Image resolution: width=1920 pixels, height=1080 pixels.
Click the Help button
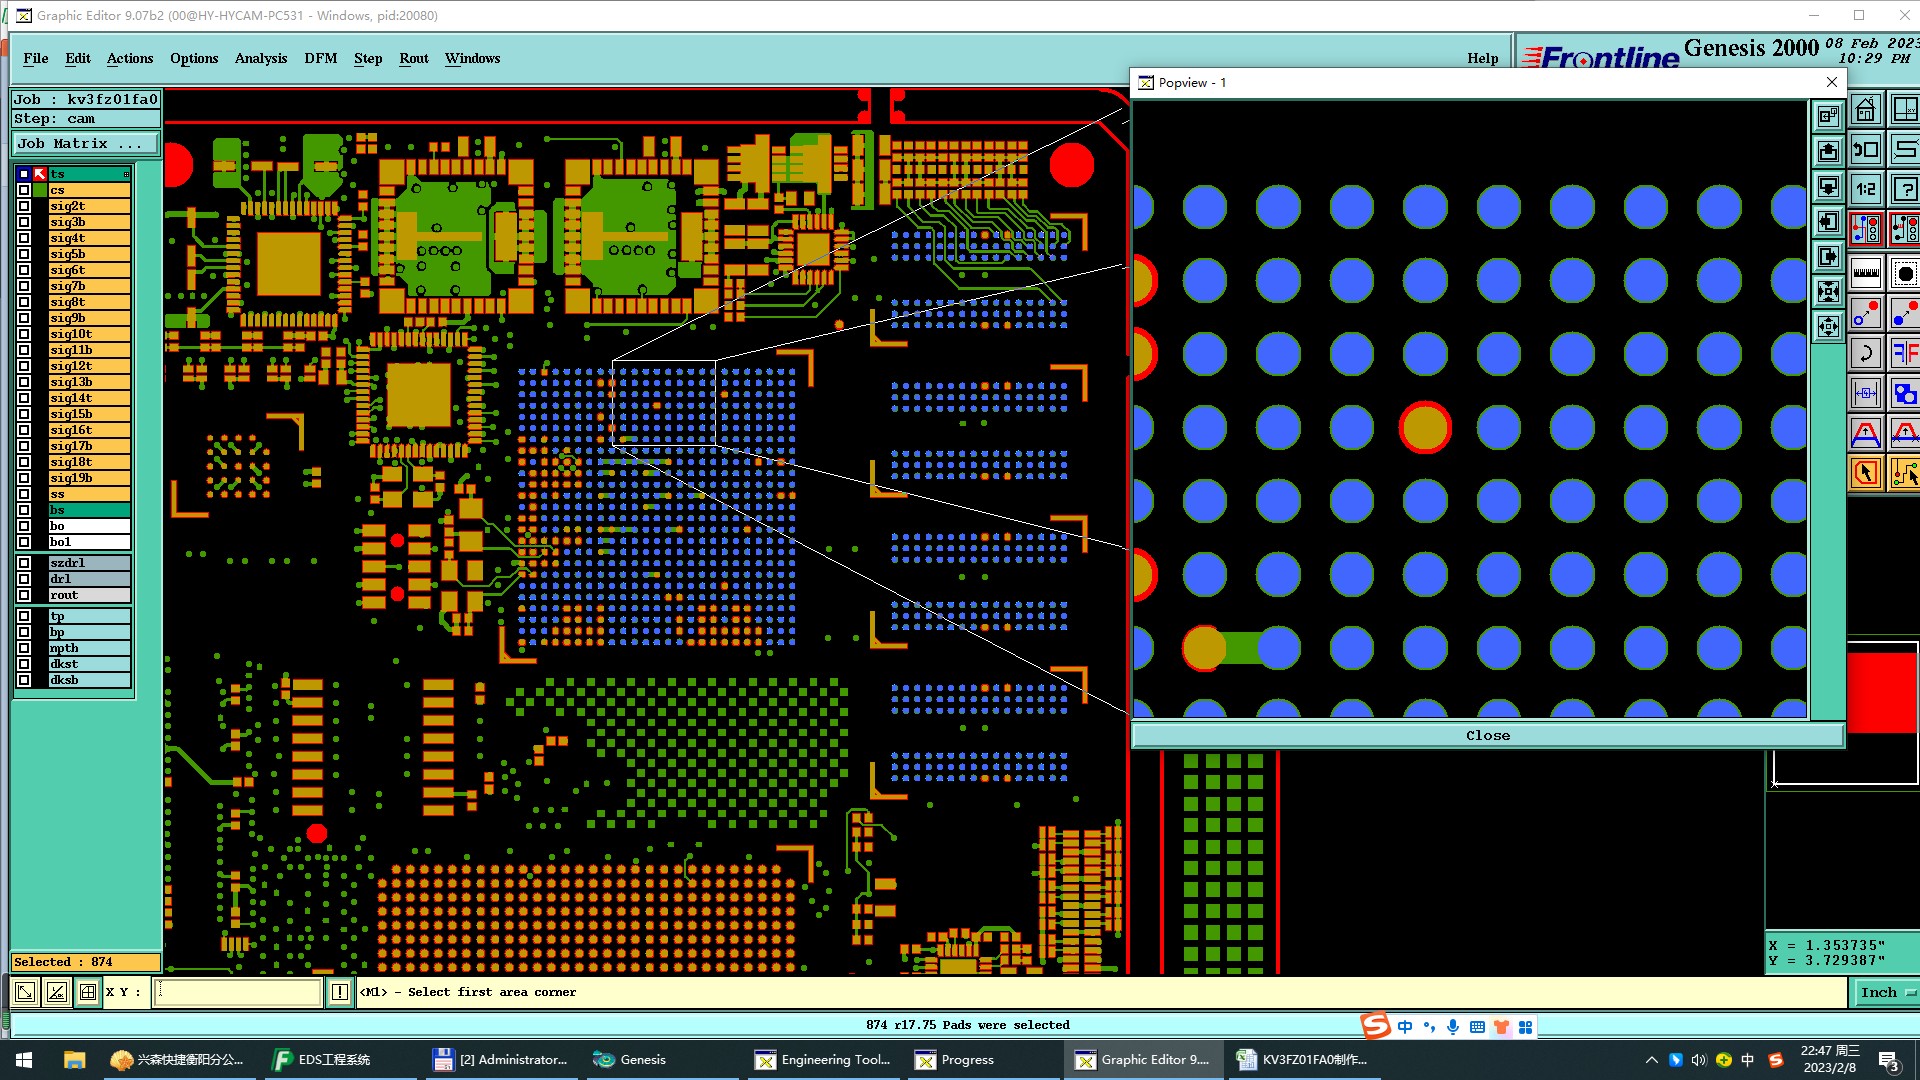pos(1482,58)
